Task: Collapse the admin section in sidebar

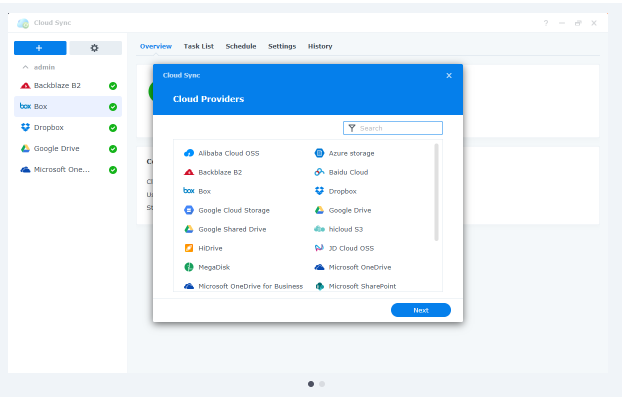Action: point(25,67)
